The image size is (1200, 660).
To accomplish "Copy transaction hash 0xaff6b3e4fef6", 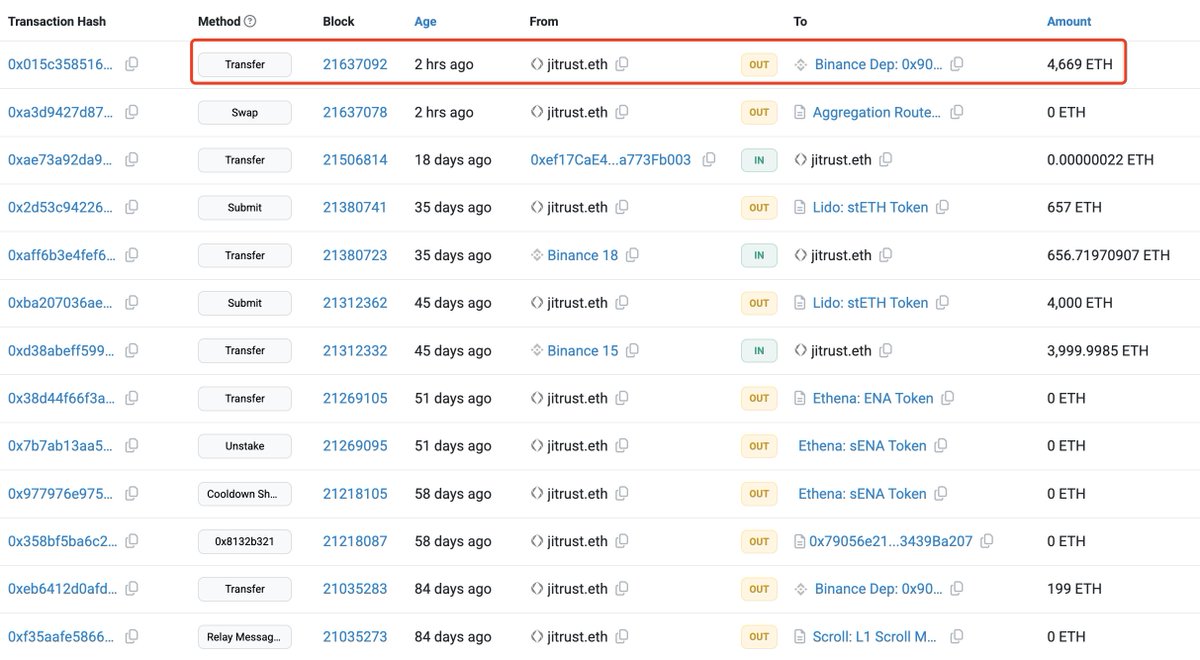I will 131,255.
